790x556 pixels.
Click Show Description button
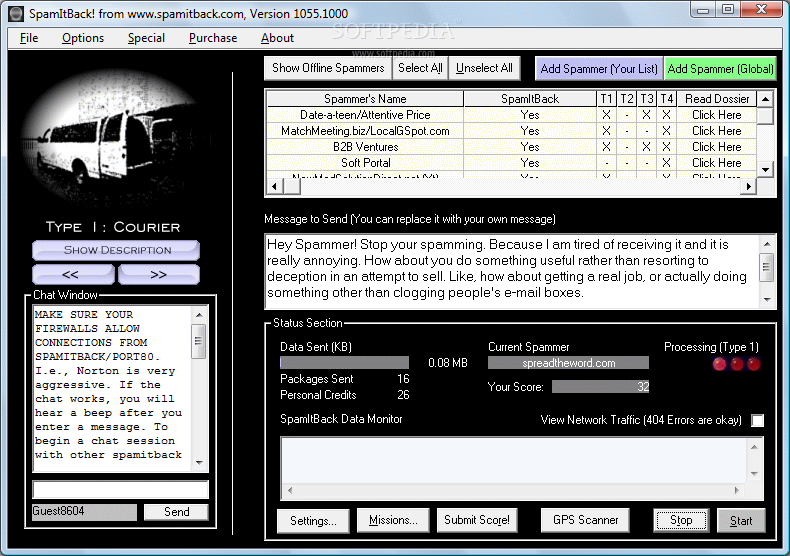116,250
